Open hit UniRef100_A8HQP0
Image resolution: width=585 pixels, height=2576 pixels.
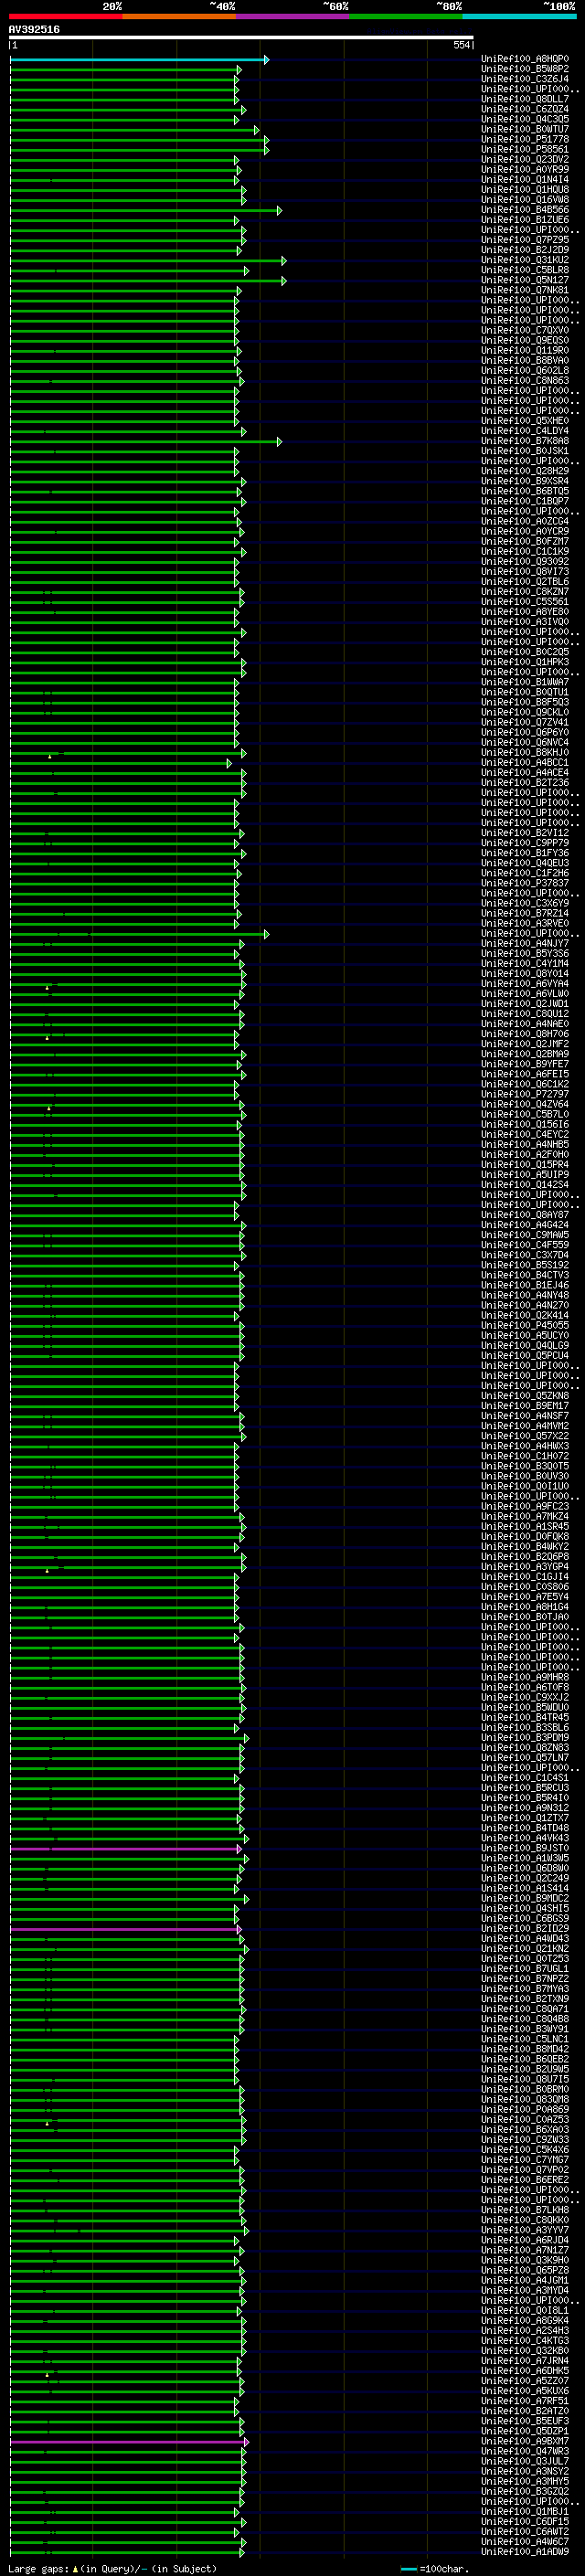pyautogui.click(x=525, y=59)
